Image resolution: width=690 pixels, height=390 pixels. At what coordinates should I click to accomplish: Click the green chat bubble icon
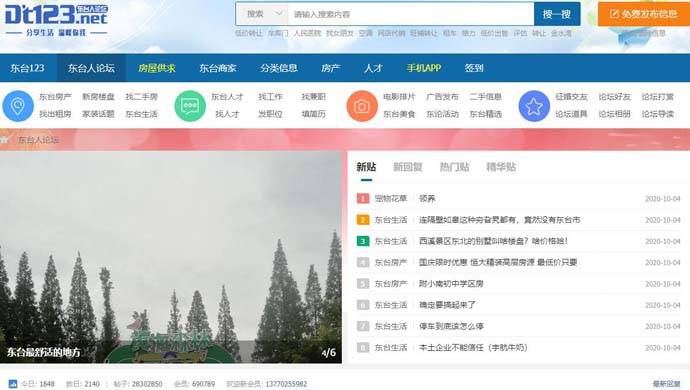[190, 106]
